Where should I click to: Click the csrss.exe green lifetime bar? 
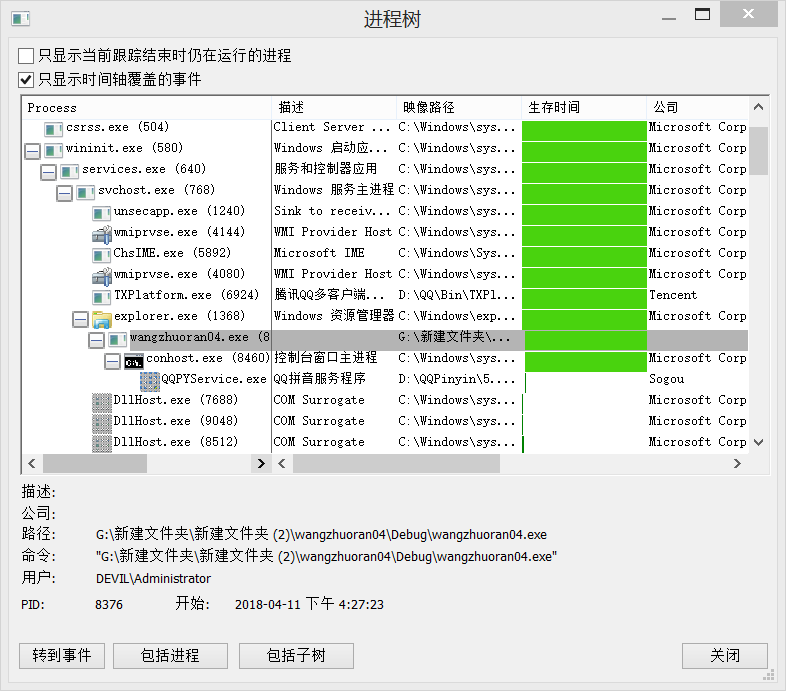pos(584,130)
